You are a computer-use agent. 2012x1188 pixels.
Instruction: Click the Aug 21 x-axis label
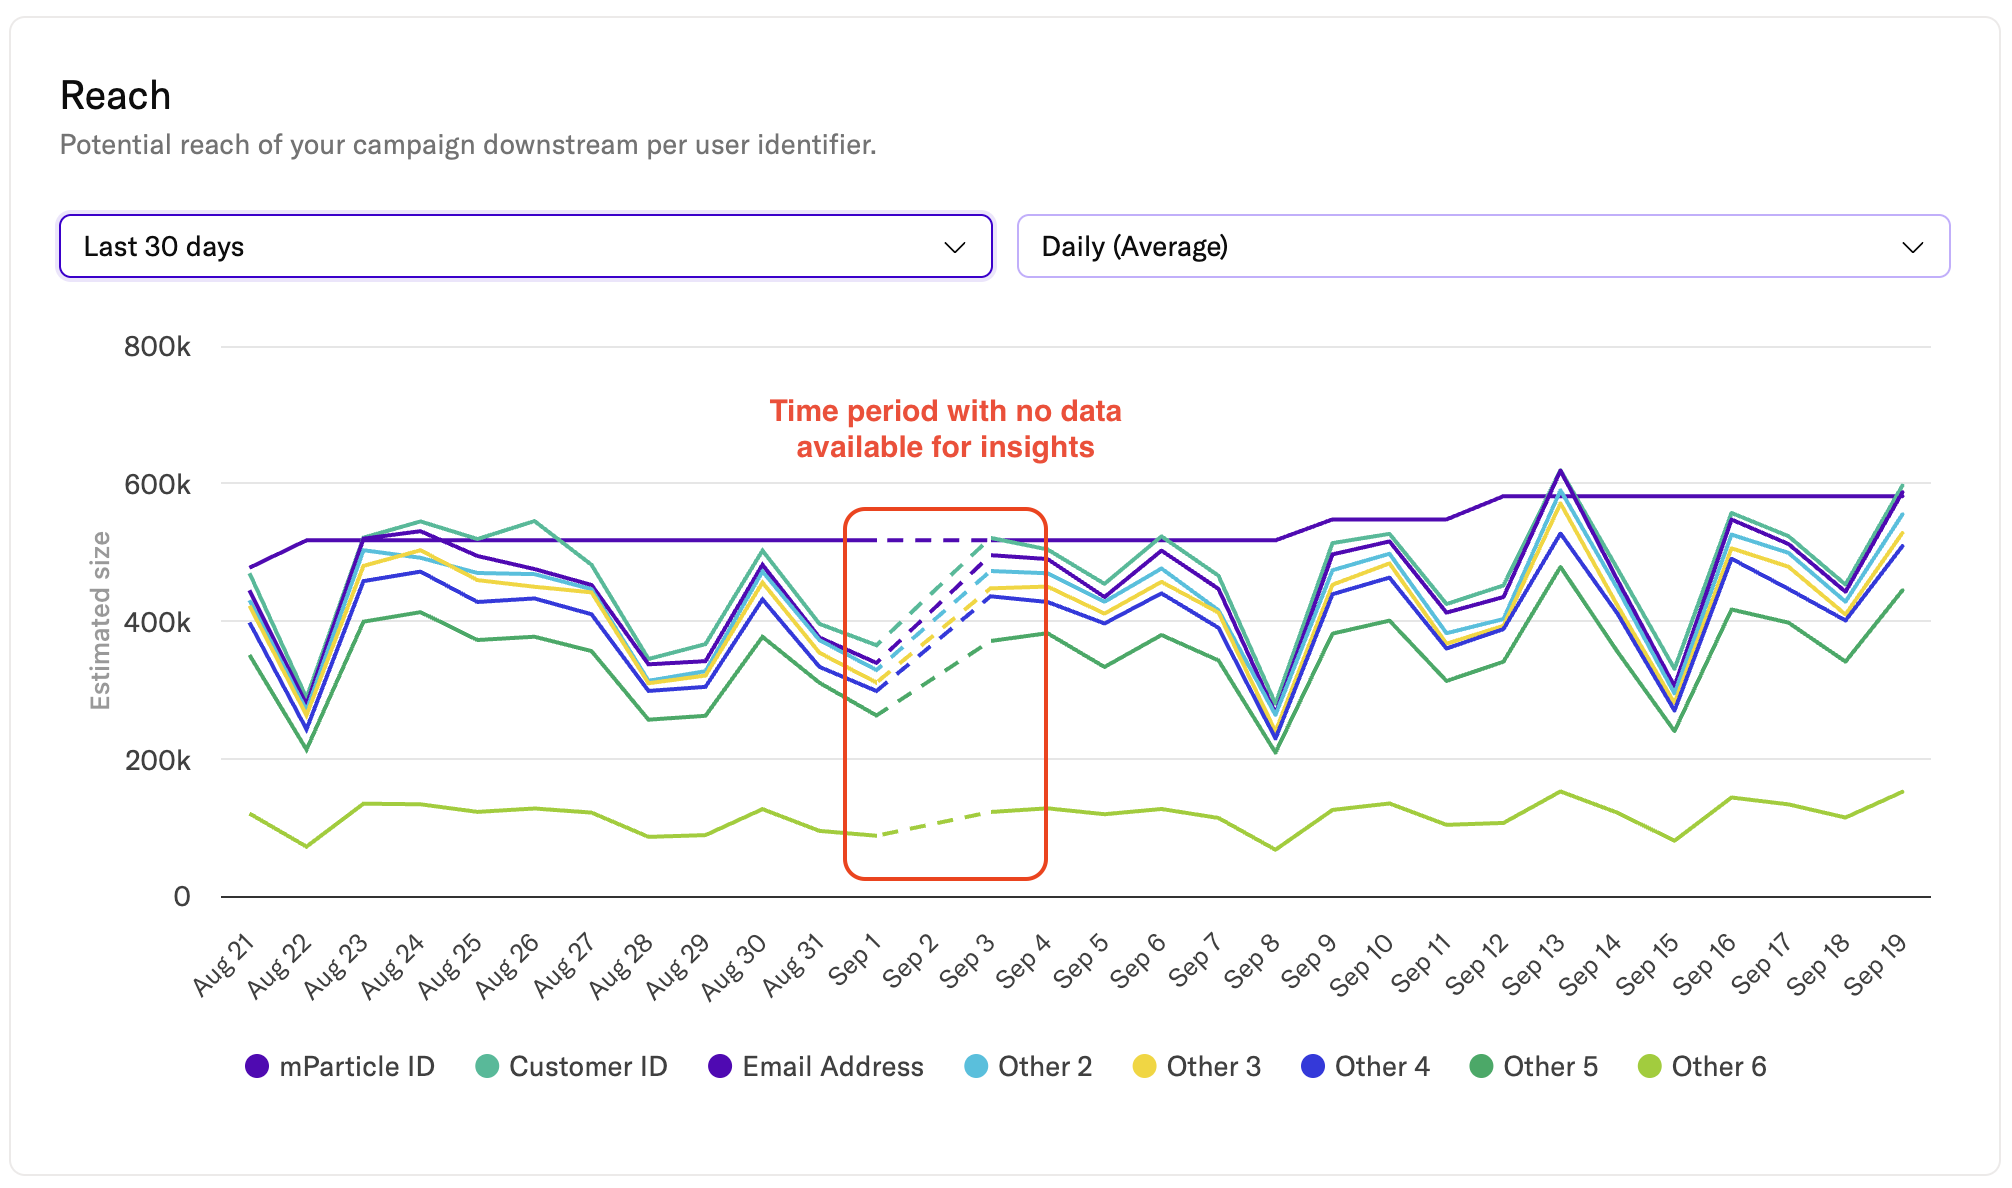[x=224, y=965]
